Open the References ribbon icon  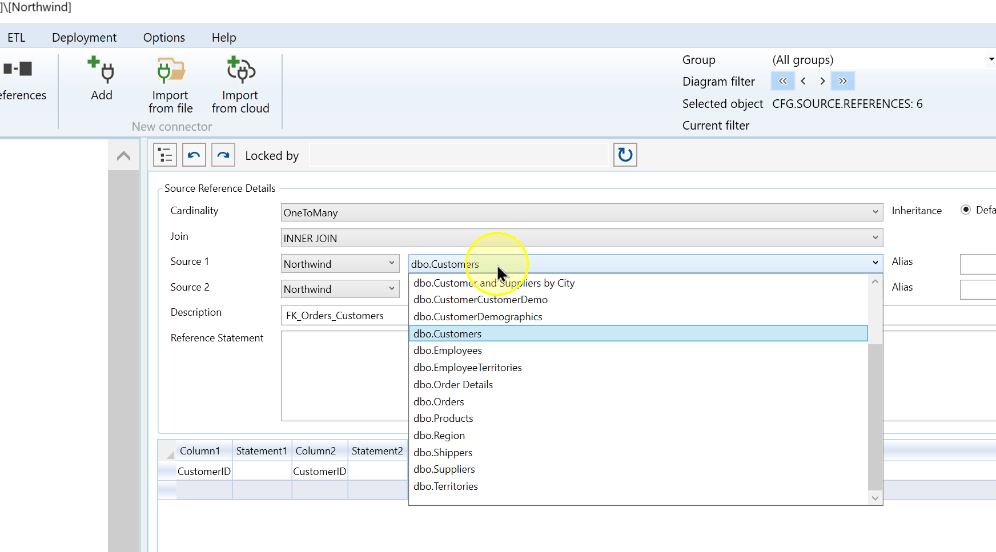(17, 69)
